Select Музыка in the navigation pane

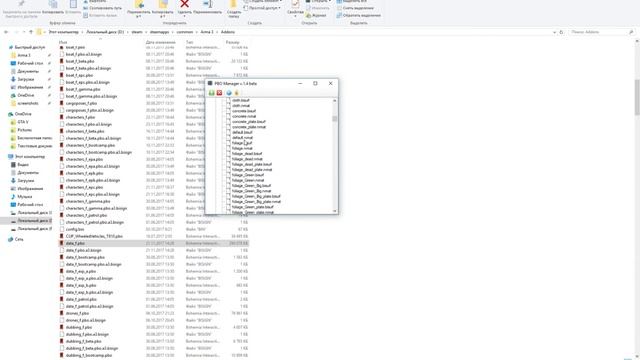coord(24,197)
